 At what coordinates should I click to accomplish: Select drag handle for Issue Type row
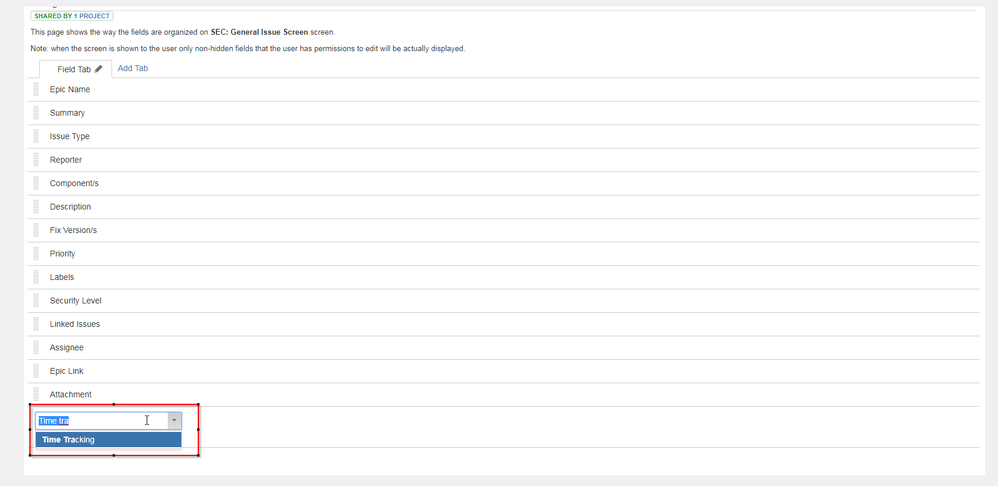pyautogui.click(x=36, y=136)
